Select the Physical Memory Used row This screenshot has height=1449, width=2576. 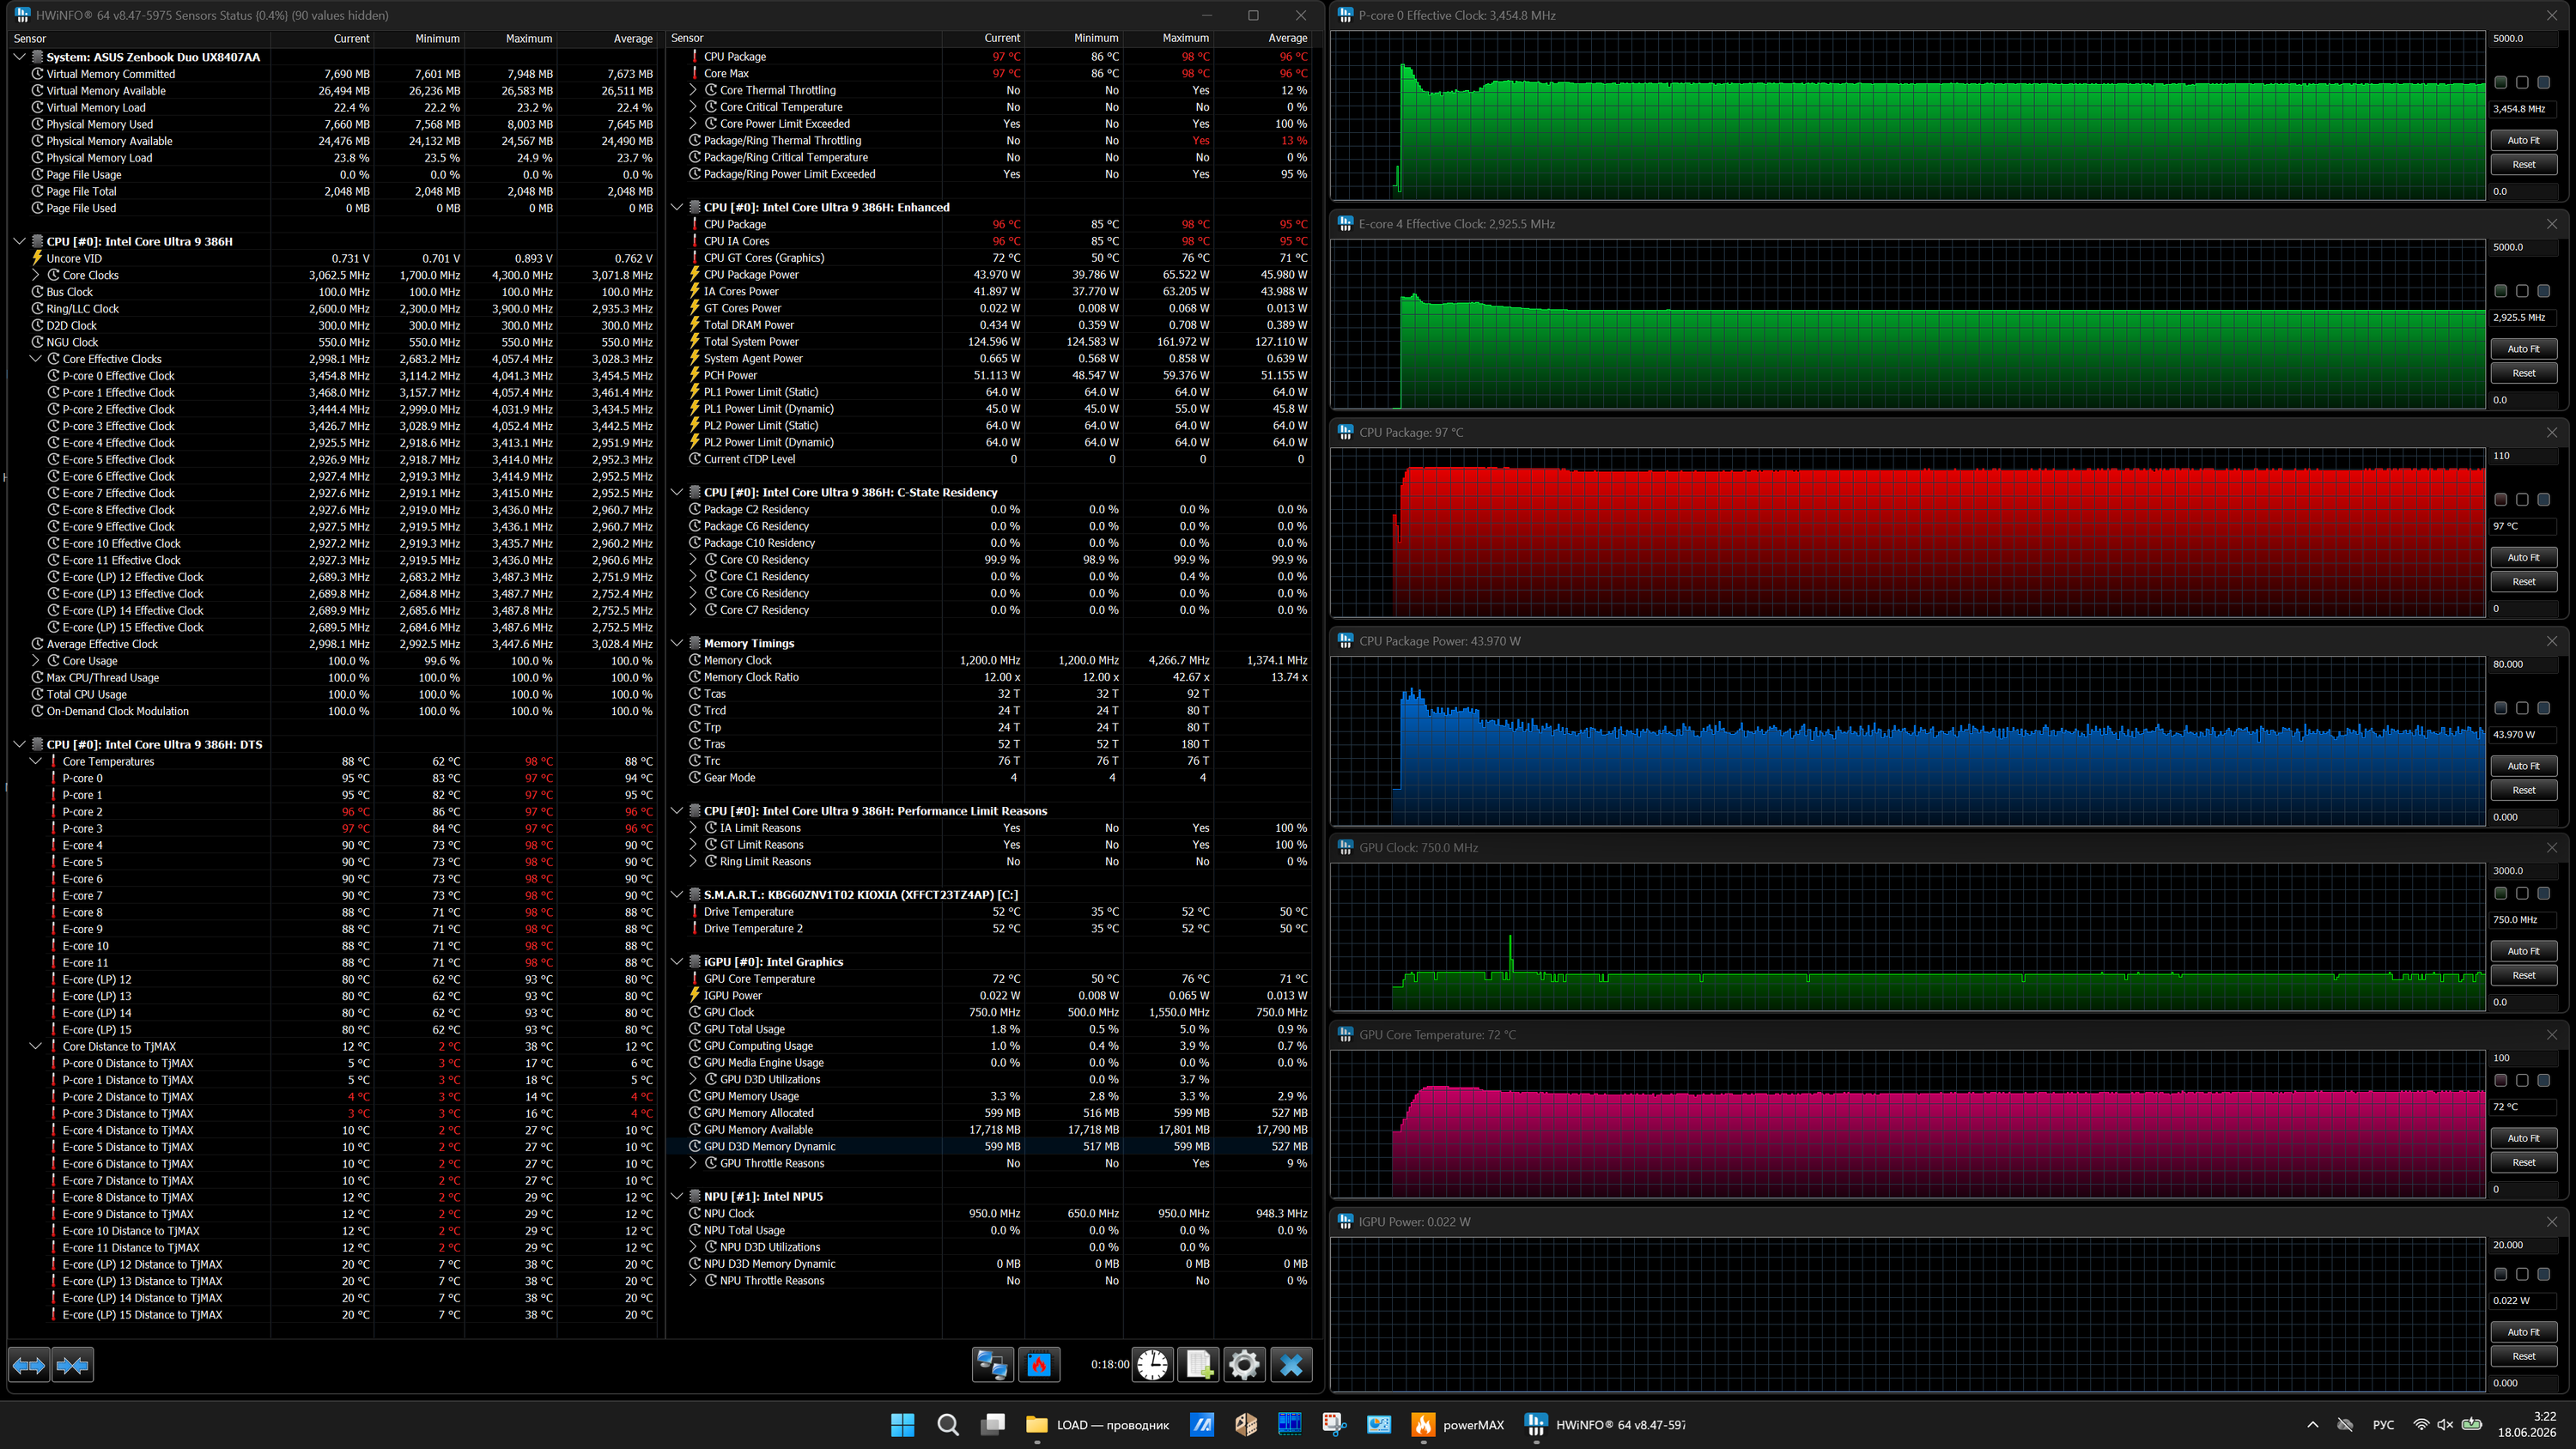pyautogui.click(x=332, y=124)
